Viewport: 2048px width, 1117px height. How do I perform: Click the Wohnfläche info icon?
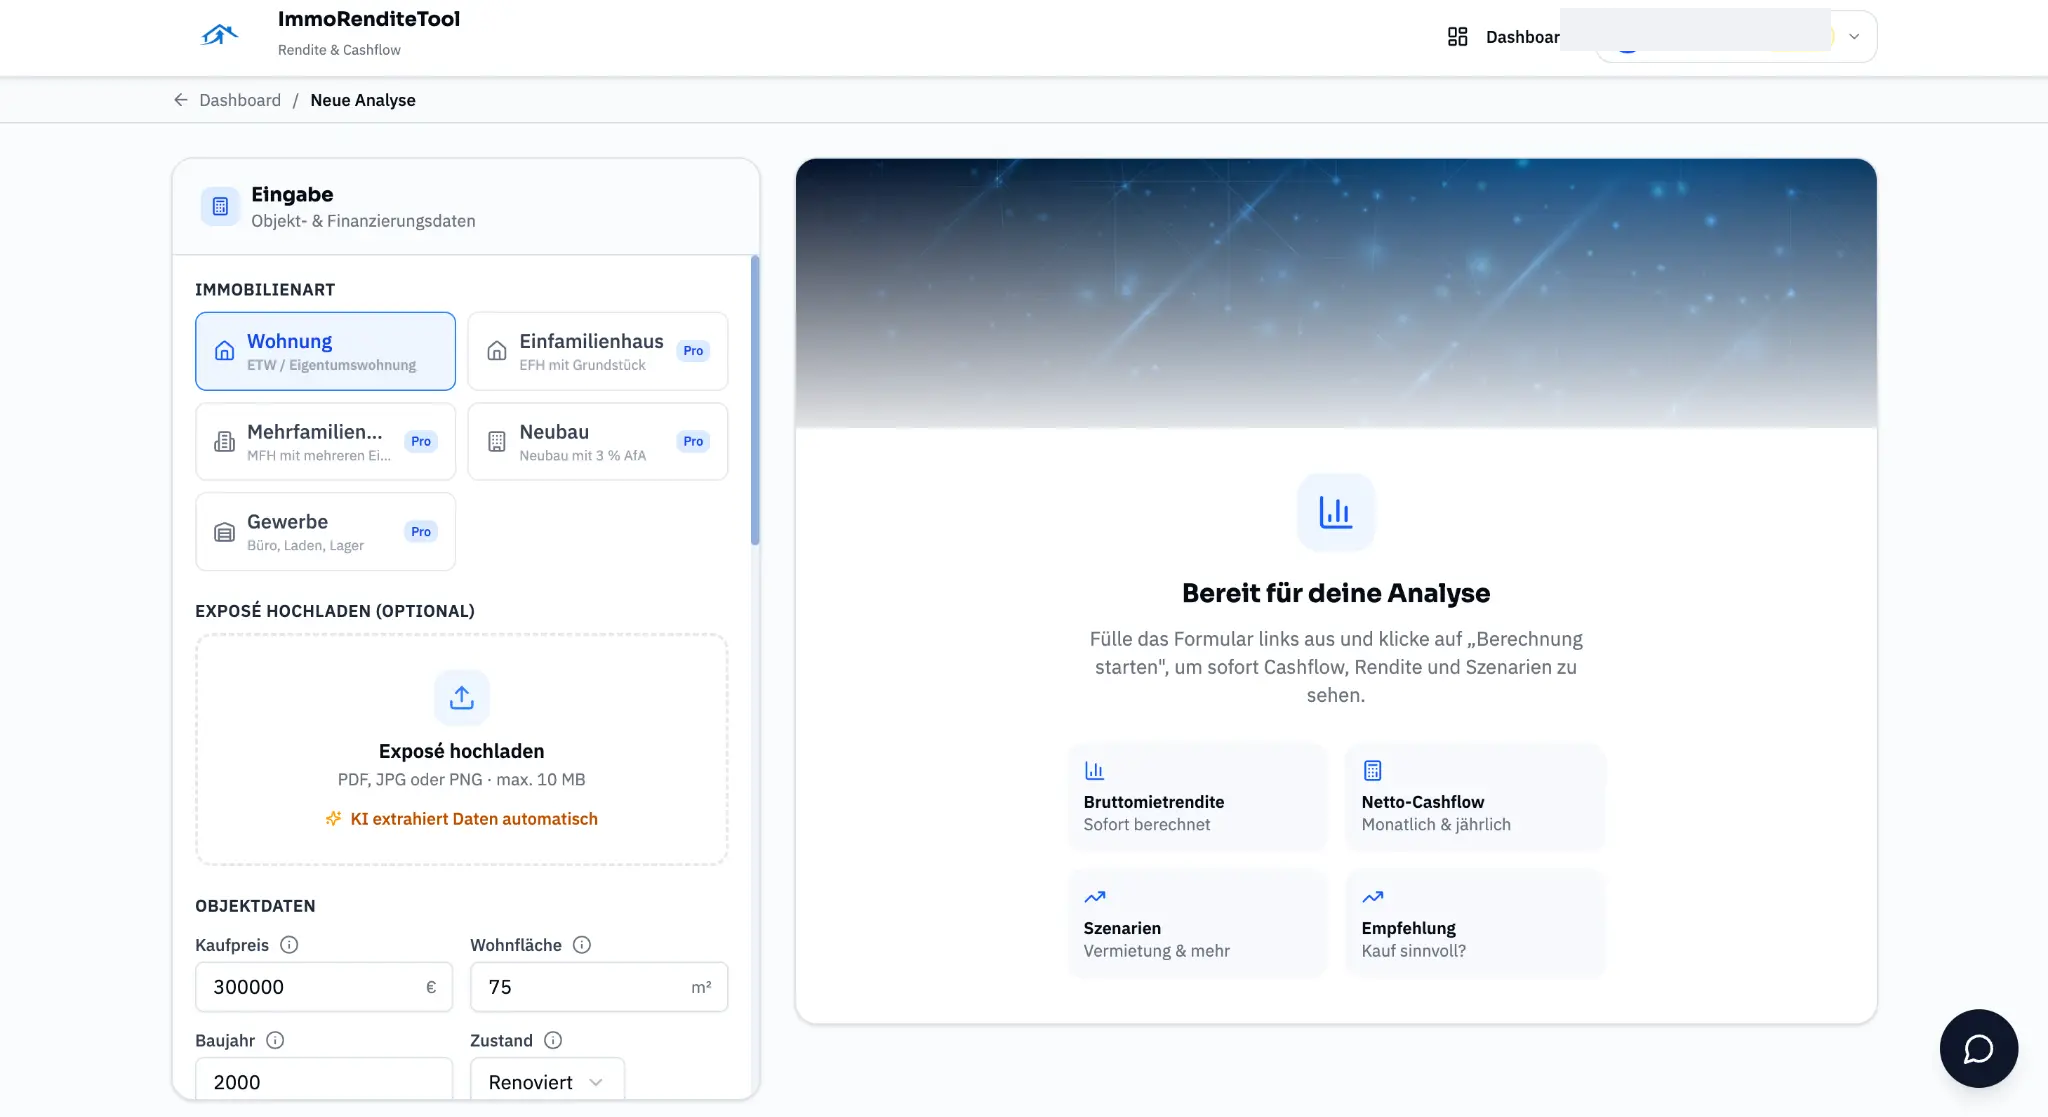coord(582,945)
